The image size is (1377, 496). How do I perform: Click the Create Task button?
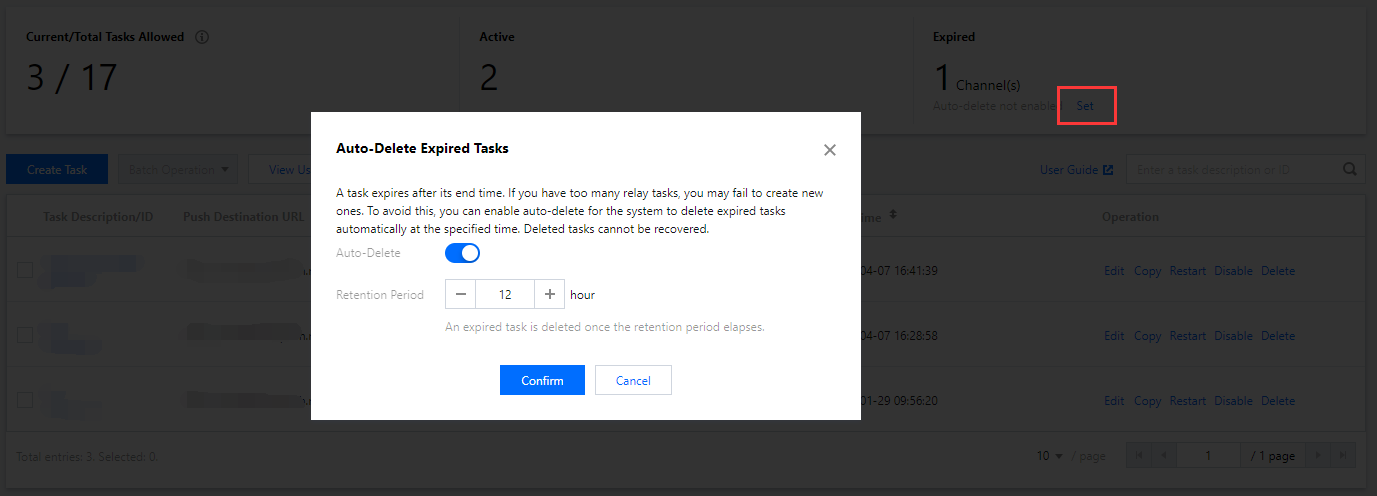(x=57, y=170)
